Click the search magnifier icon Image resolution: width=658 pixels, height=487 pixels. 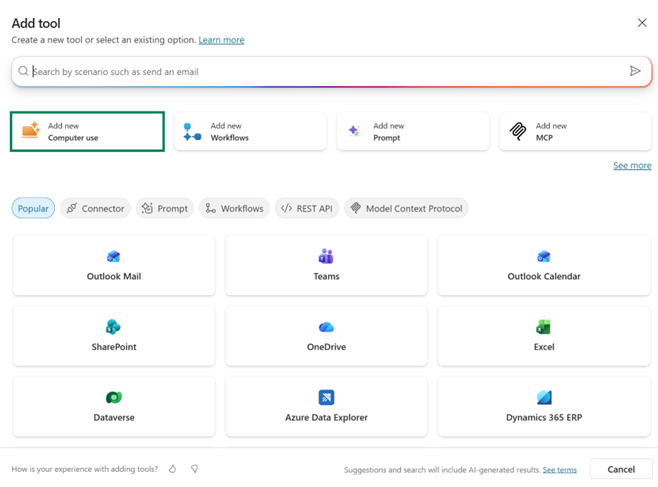[24, 71]
